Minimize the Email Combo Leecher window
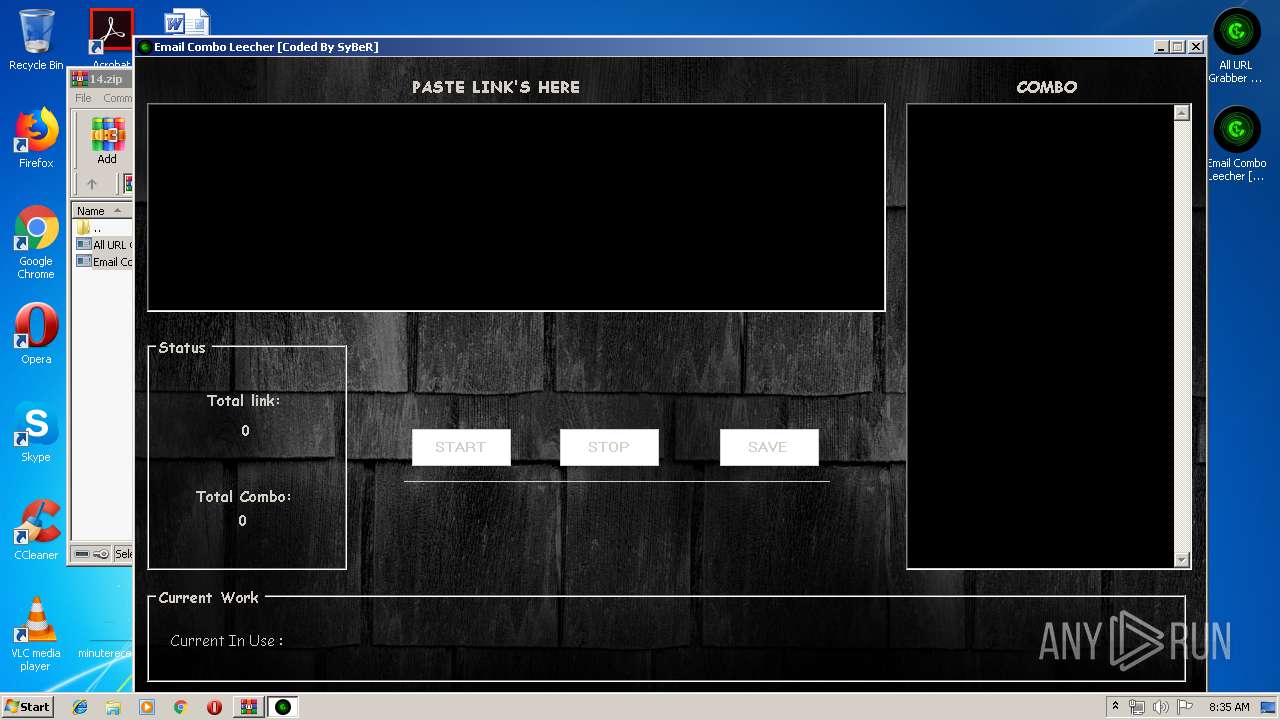1280x720 pixels. pos(1161,47)
